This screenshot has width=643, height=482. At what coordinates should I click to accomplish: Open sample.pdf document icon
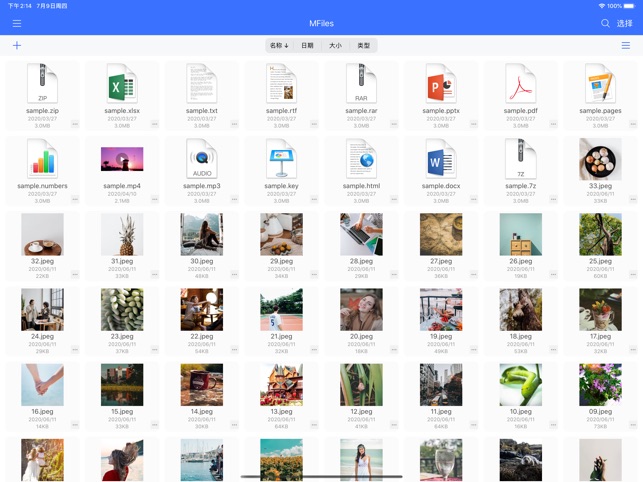(x=521, y=85)
